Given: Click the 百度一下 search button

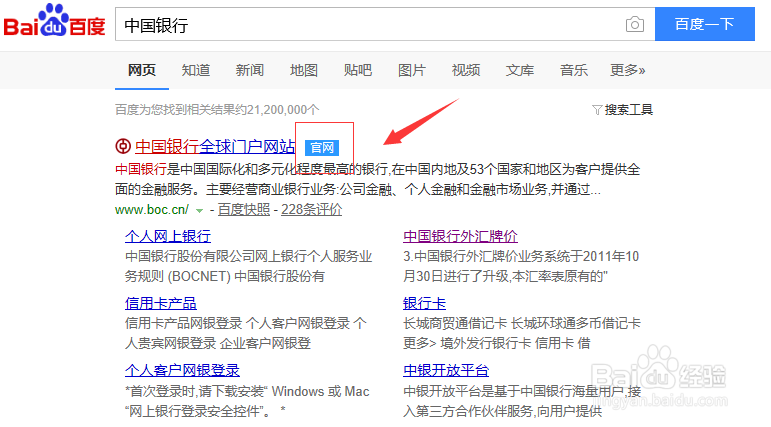Looking at the screenshot, I should [x=705, y=24].
